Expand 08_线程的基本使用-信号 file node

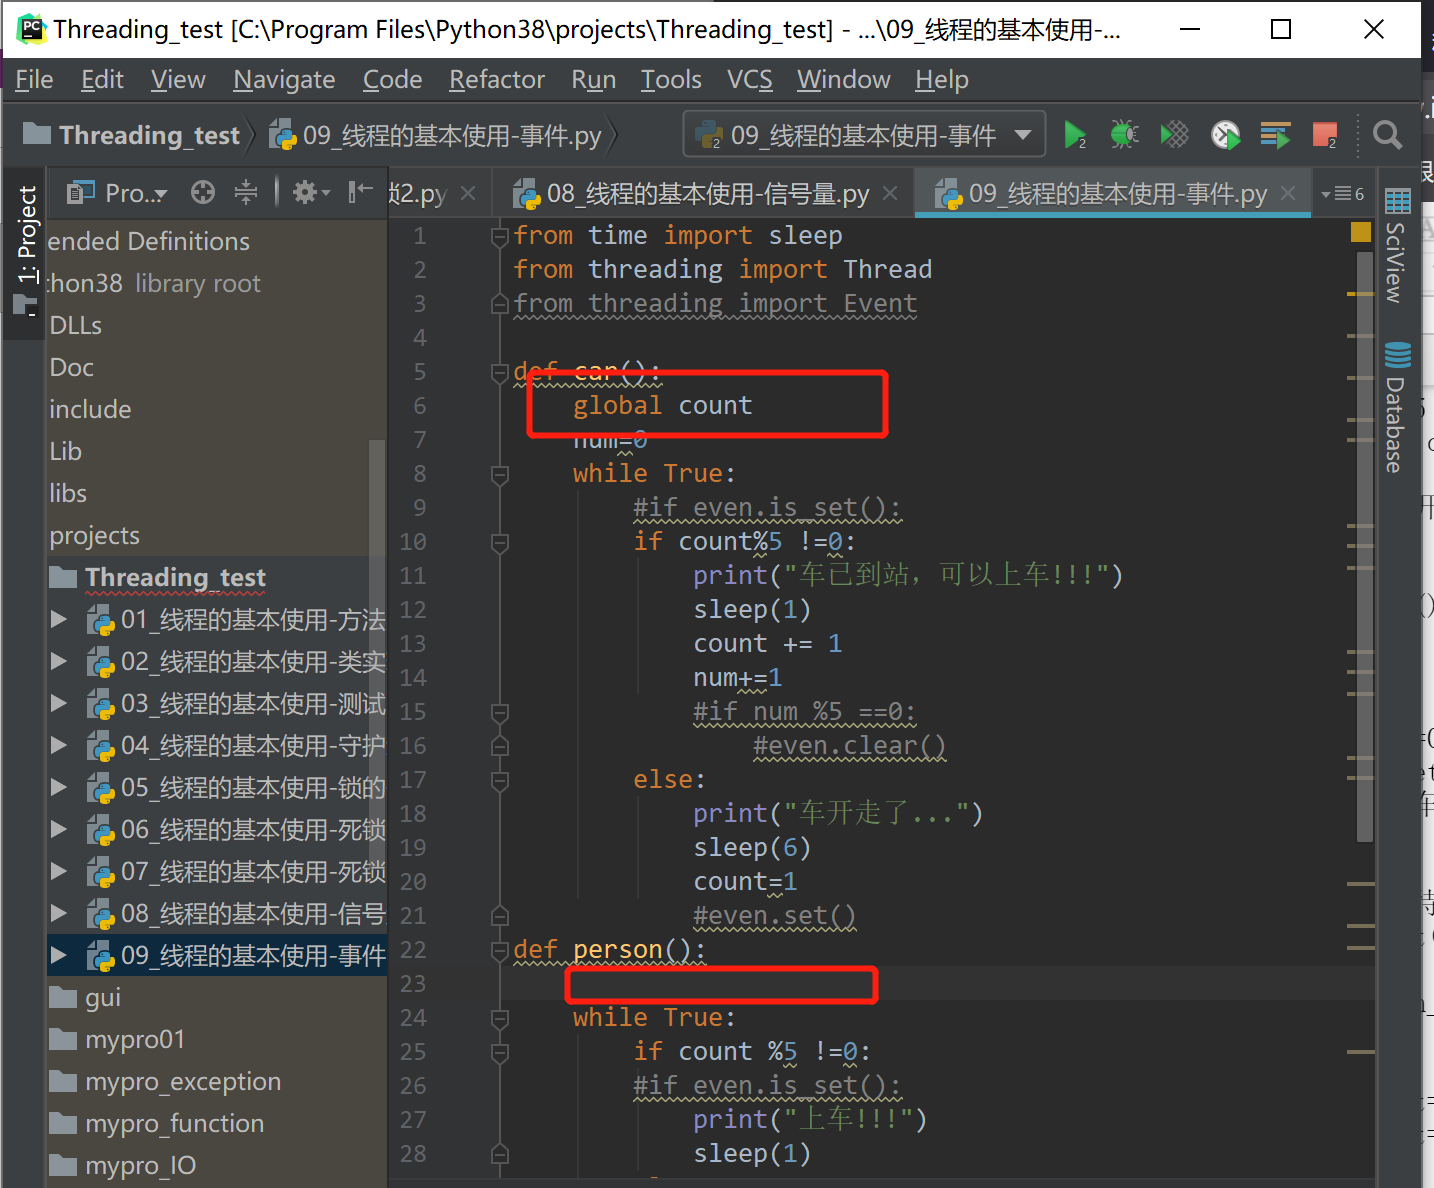[x=59, y=914]
